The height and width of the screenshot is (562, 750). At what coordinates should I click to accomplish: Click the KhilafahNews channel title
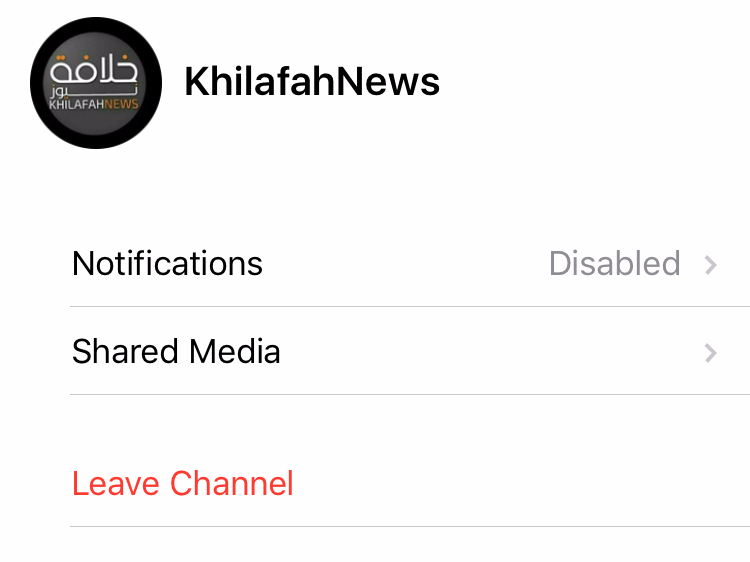(x=312, y=81)
